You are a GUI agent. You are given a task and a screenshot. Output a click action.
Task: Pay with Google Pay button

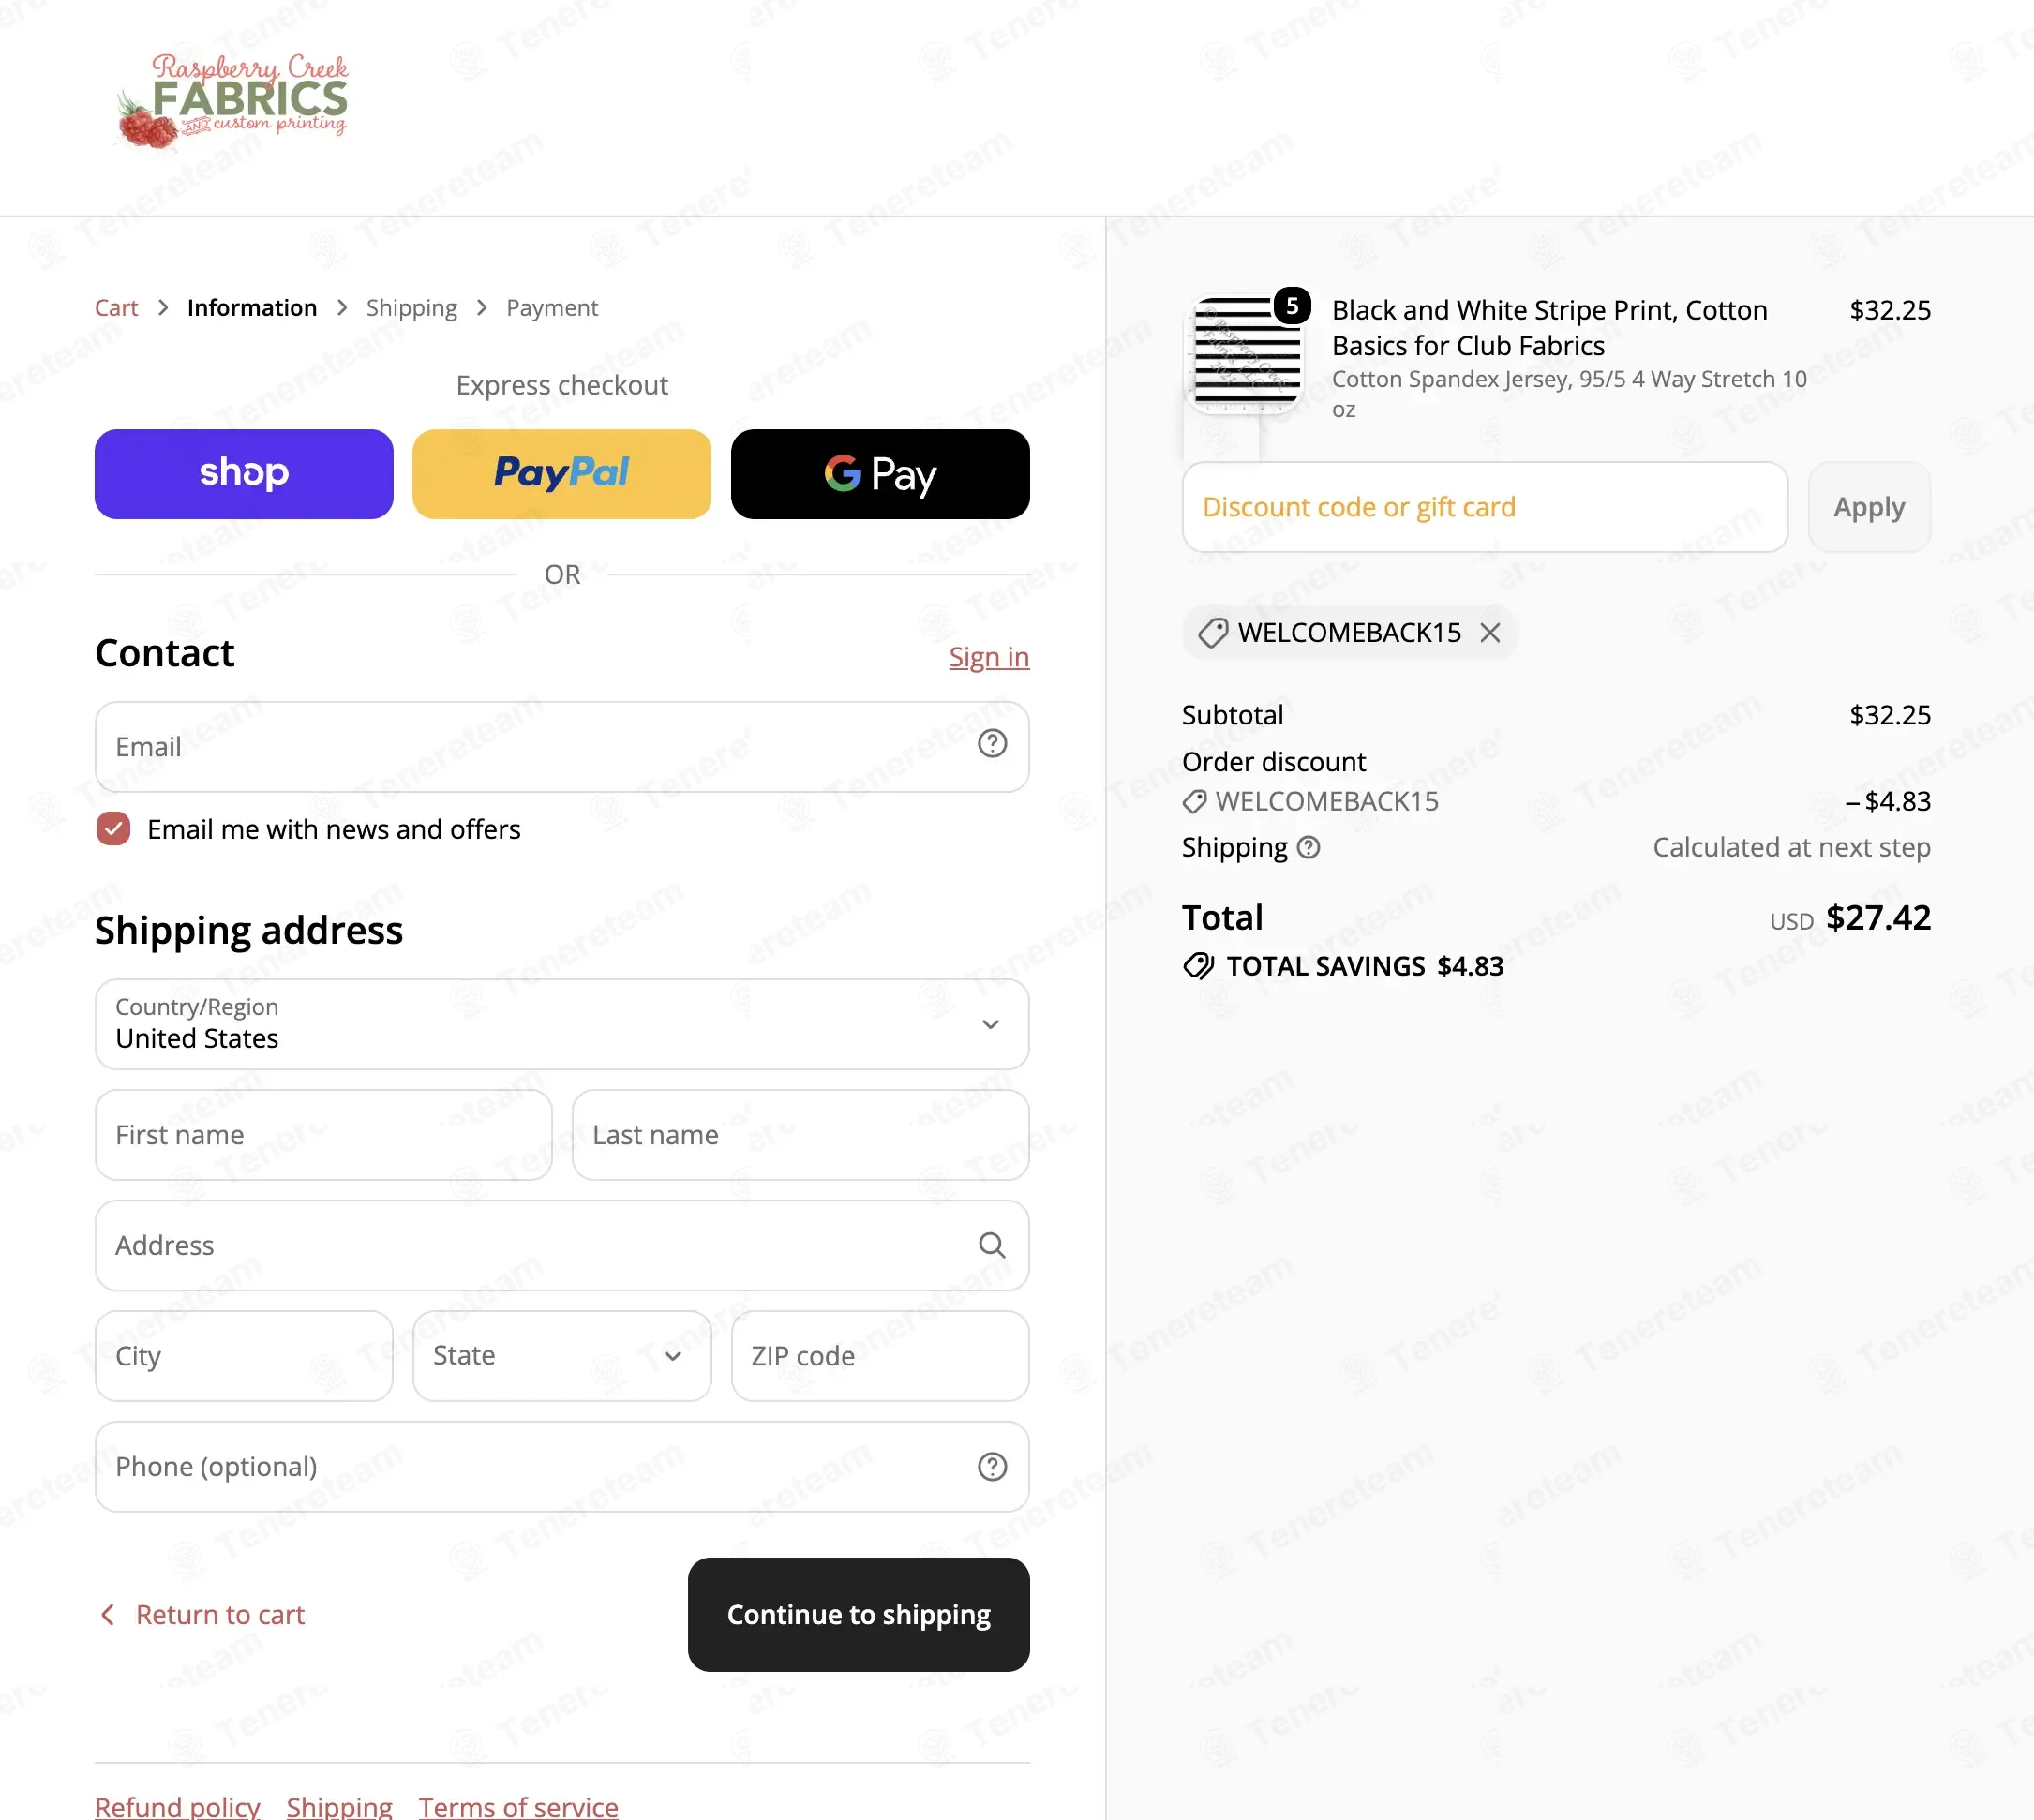pyautogui.click(x=880, y=474)
